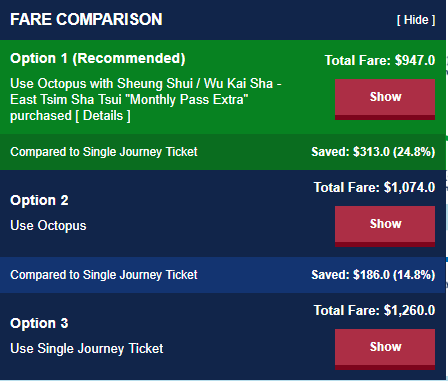Select the Option 2 title
The width and height of the screenshot is (448, 381).
[x=39, y=200]
